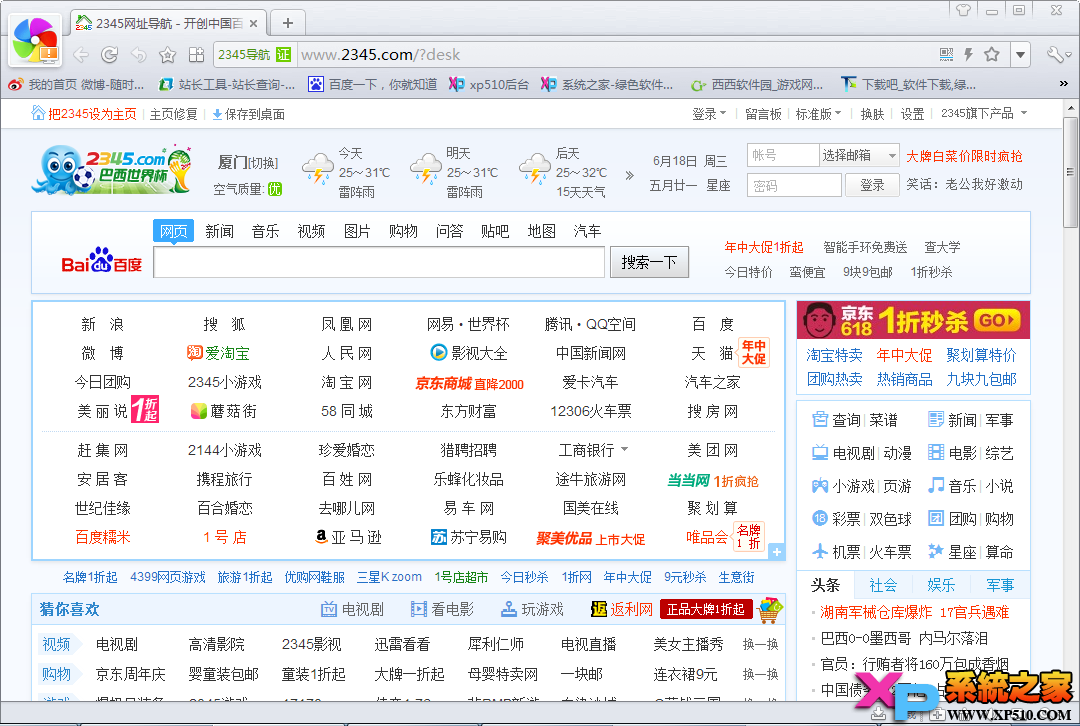Switch to 娱乐 news tab
The image size is (1080, 726).
point(941,585)
